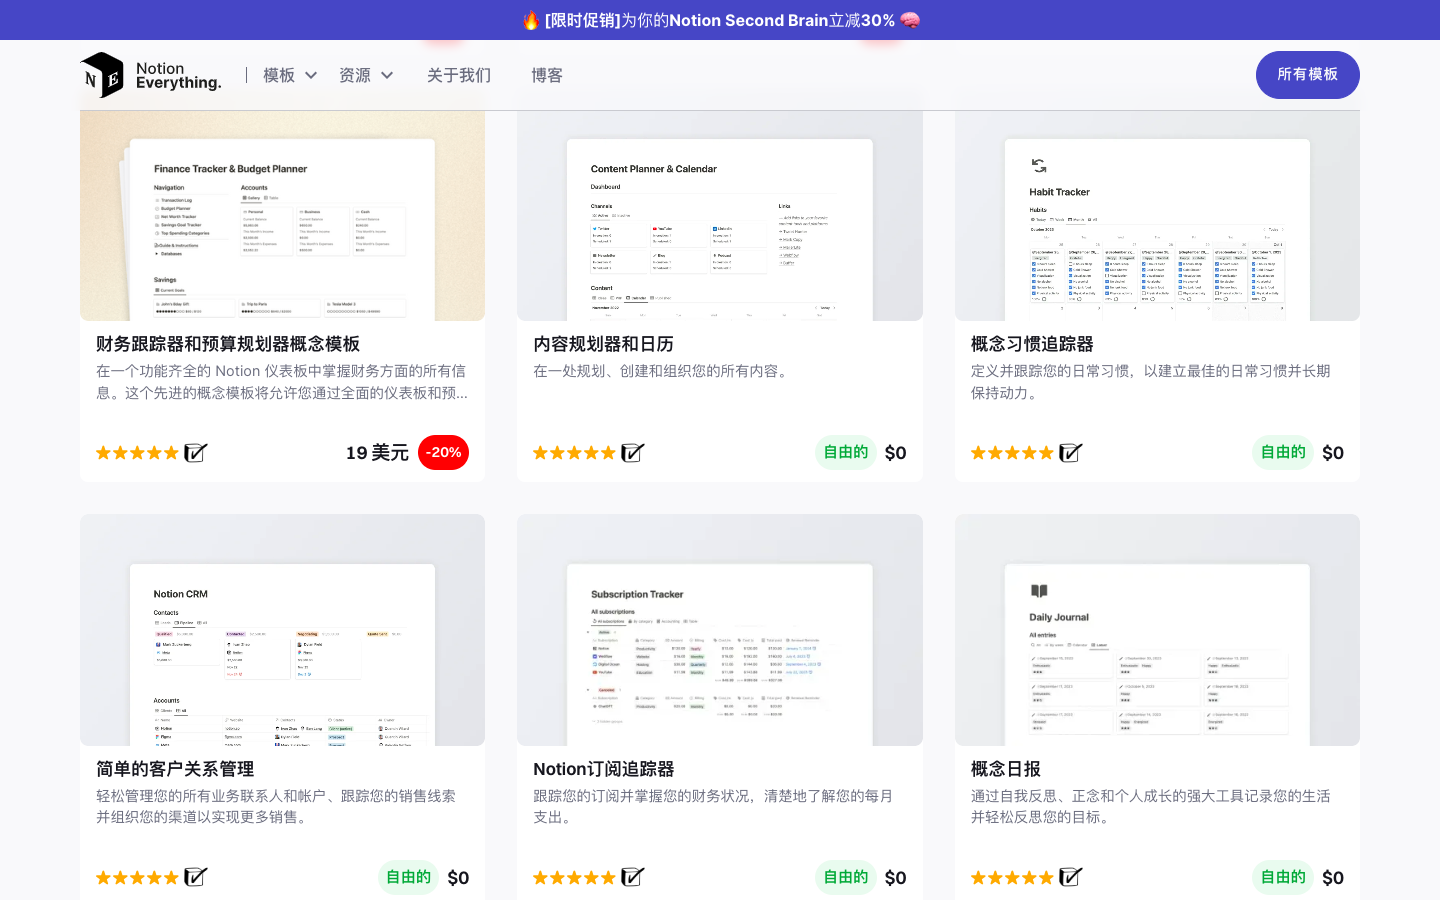Viewport: 1440px width, 900px height.
Task: Click the five-star rating on 简单的客户关系管理
Action: [137, 878]
